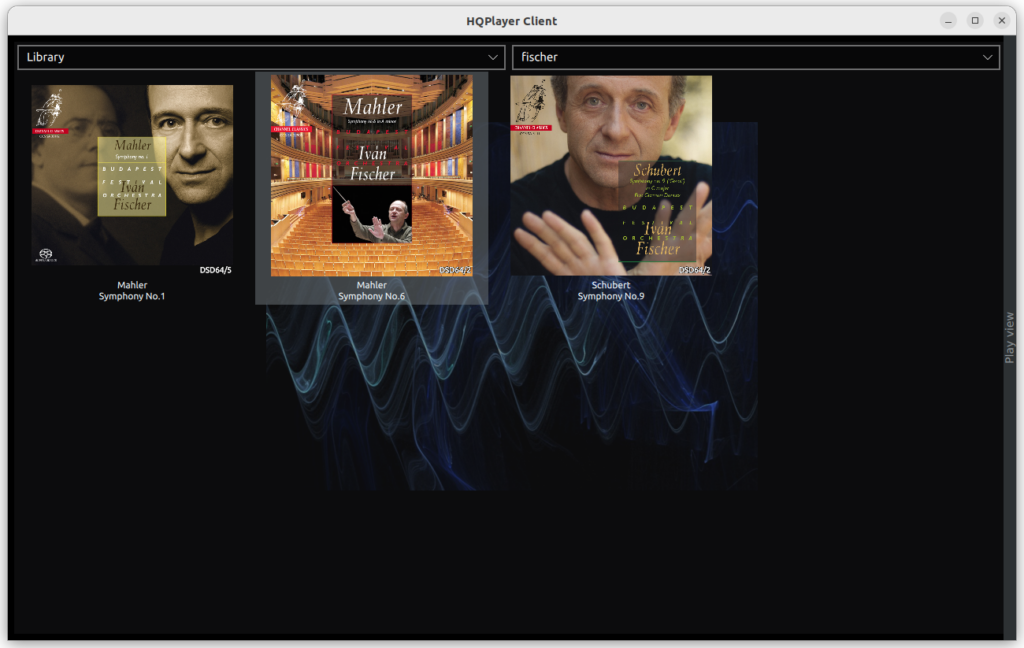Click the chevron on the Library selector

[x=492, y=57]
